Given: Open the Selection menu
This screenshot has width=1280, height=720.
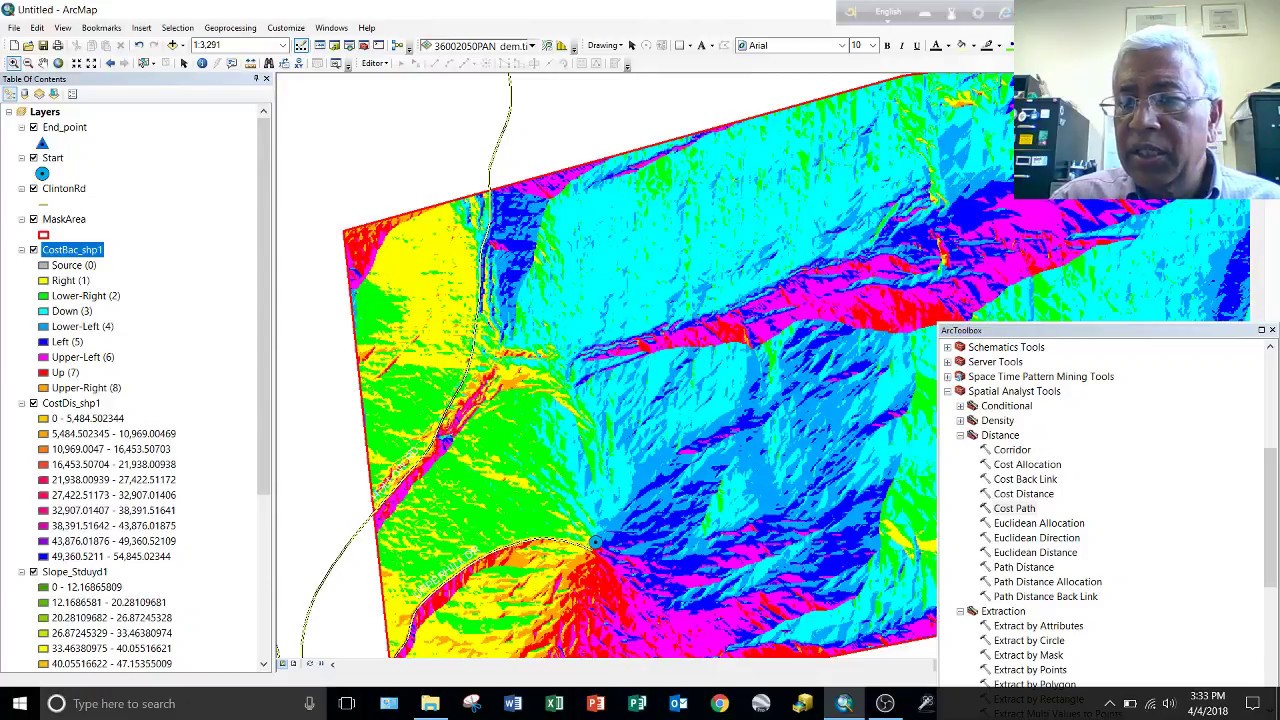Looking at the screenshot, I should click(177, 28).
